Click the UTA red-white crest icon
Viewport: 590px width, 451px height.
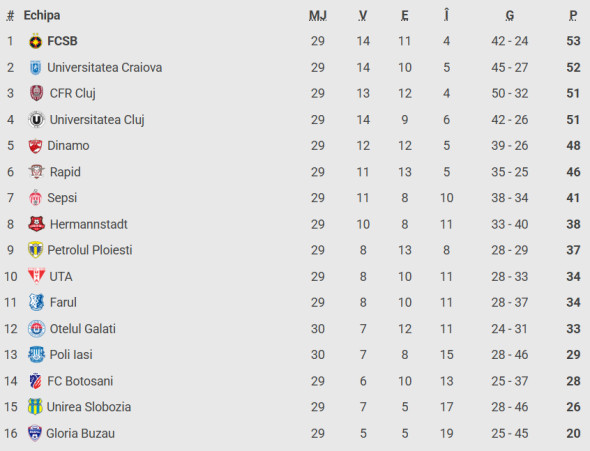coord(36,276)
